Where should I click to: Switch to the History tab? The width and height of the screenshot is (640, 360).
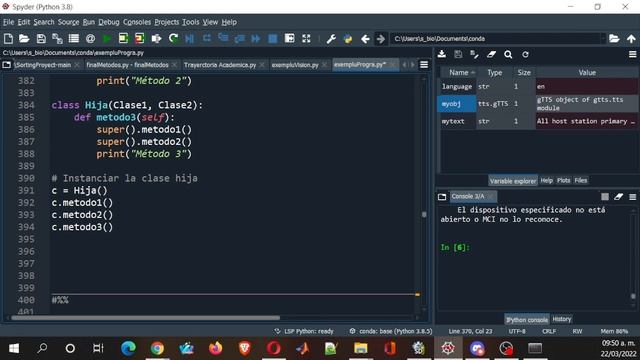pyautogui.click(x=562, y=319)
